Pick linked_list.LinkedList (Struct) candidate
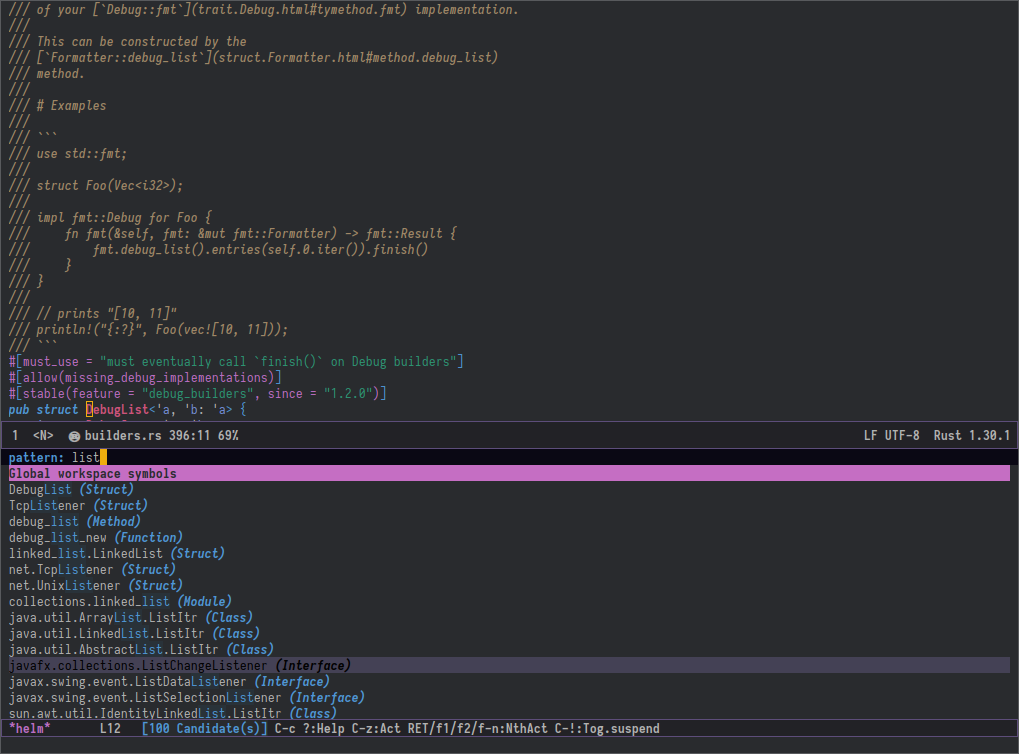Screen dimensions: 1019x754 [x=116, y=553]
